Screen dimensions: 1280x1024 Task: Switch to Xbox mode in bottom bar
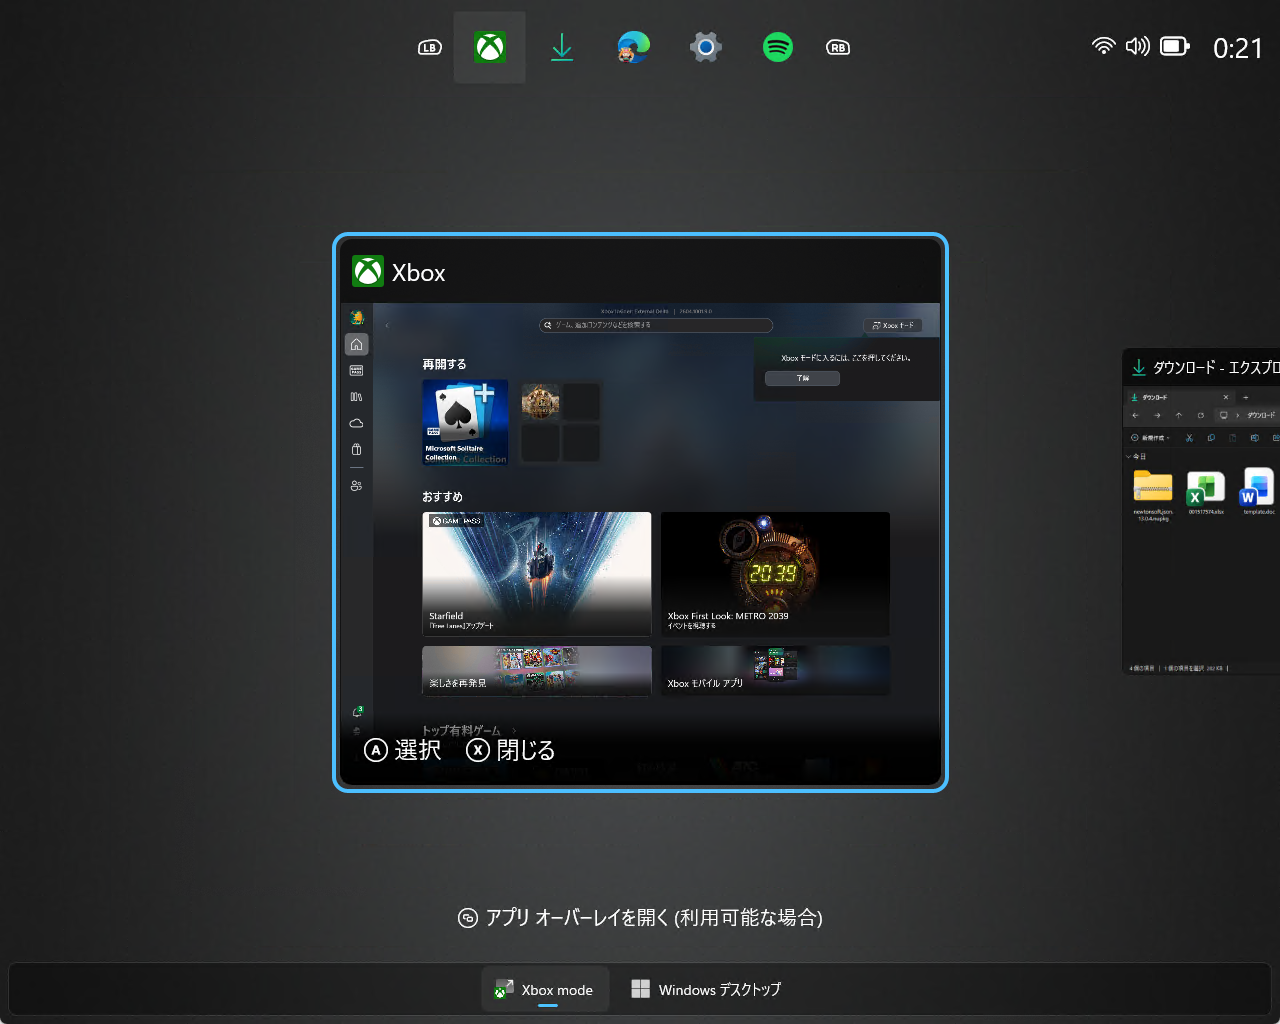546,990
